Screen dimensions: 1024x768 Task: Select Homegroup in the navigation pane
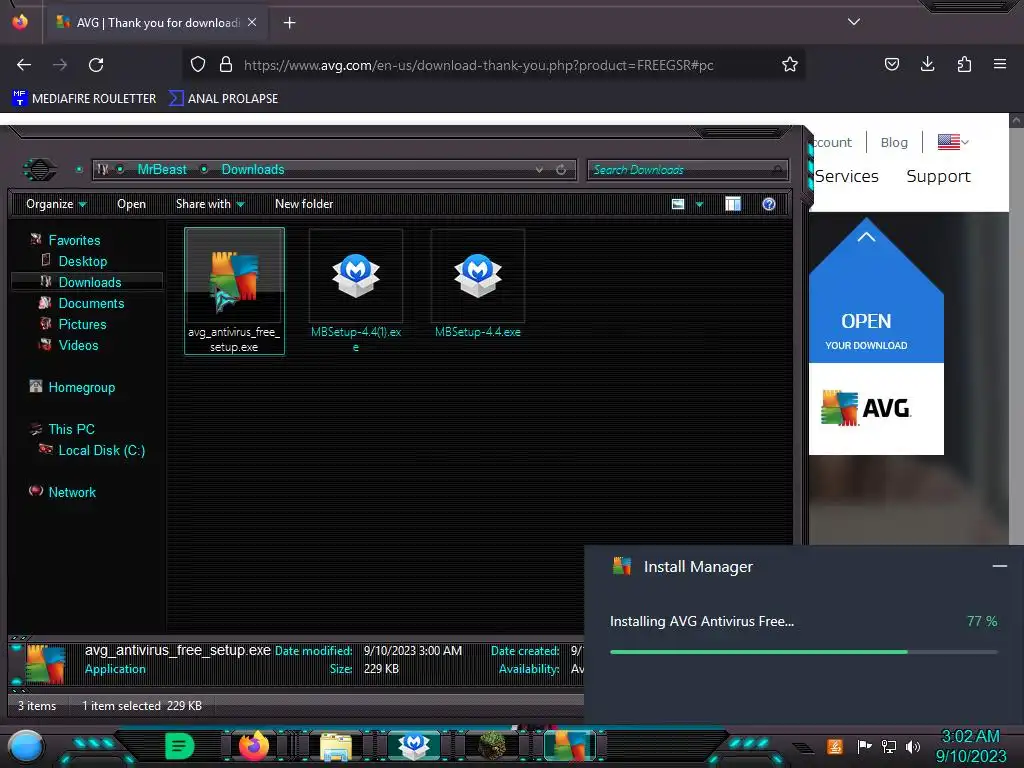pos(82,387)
